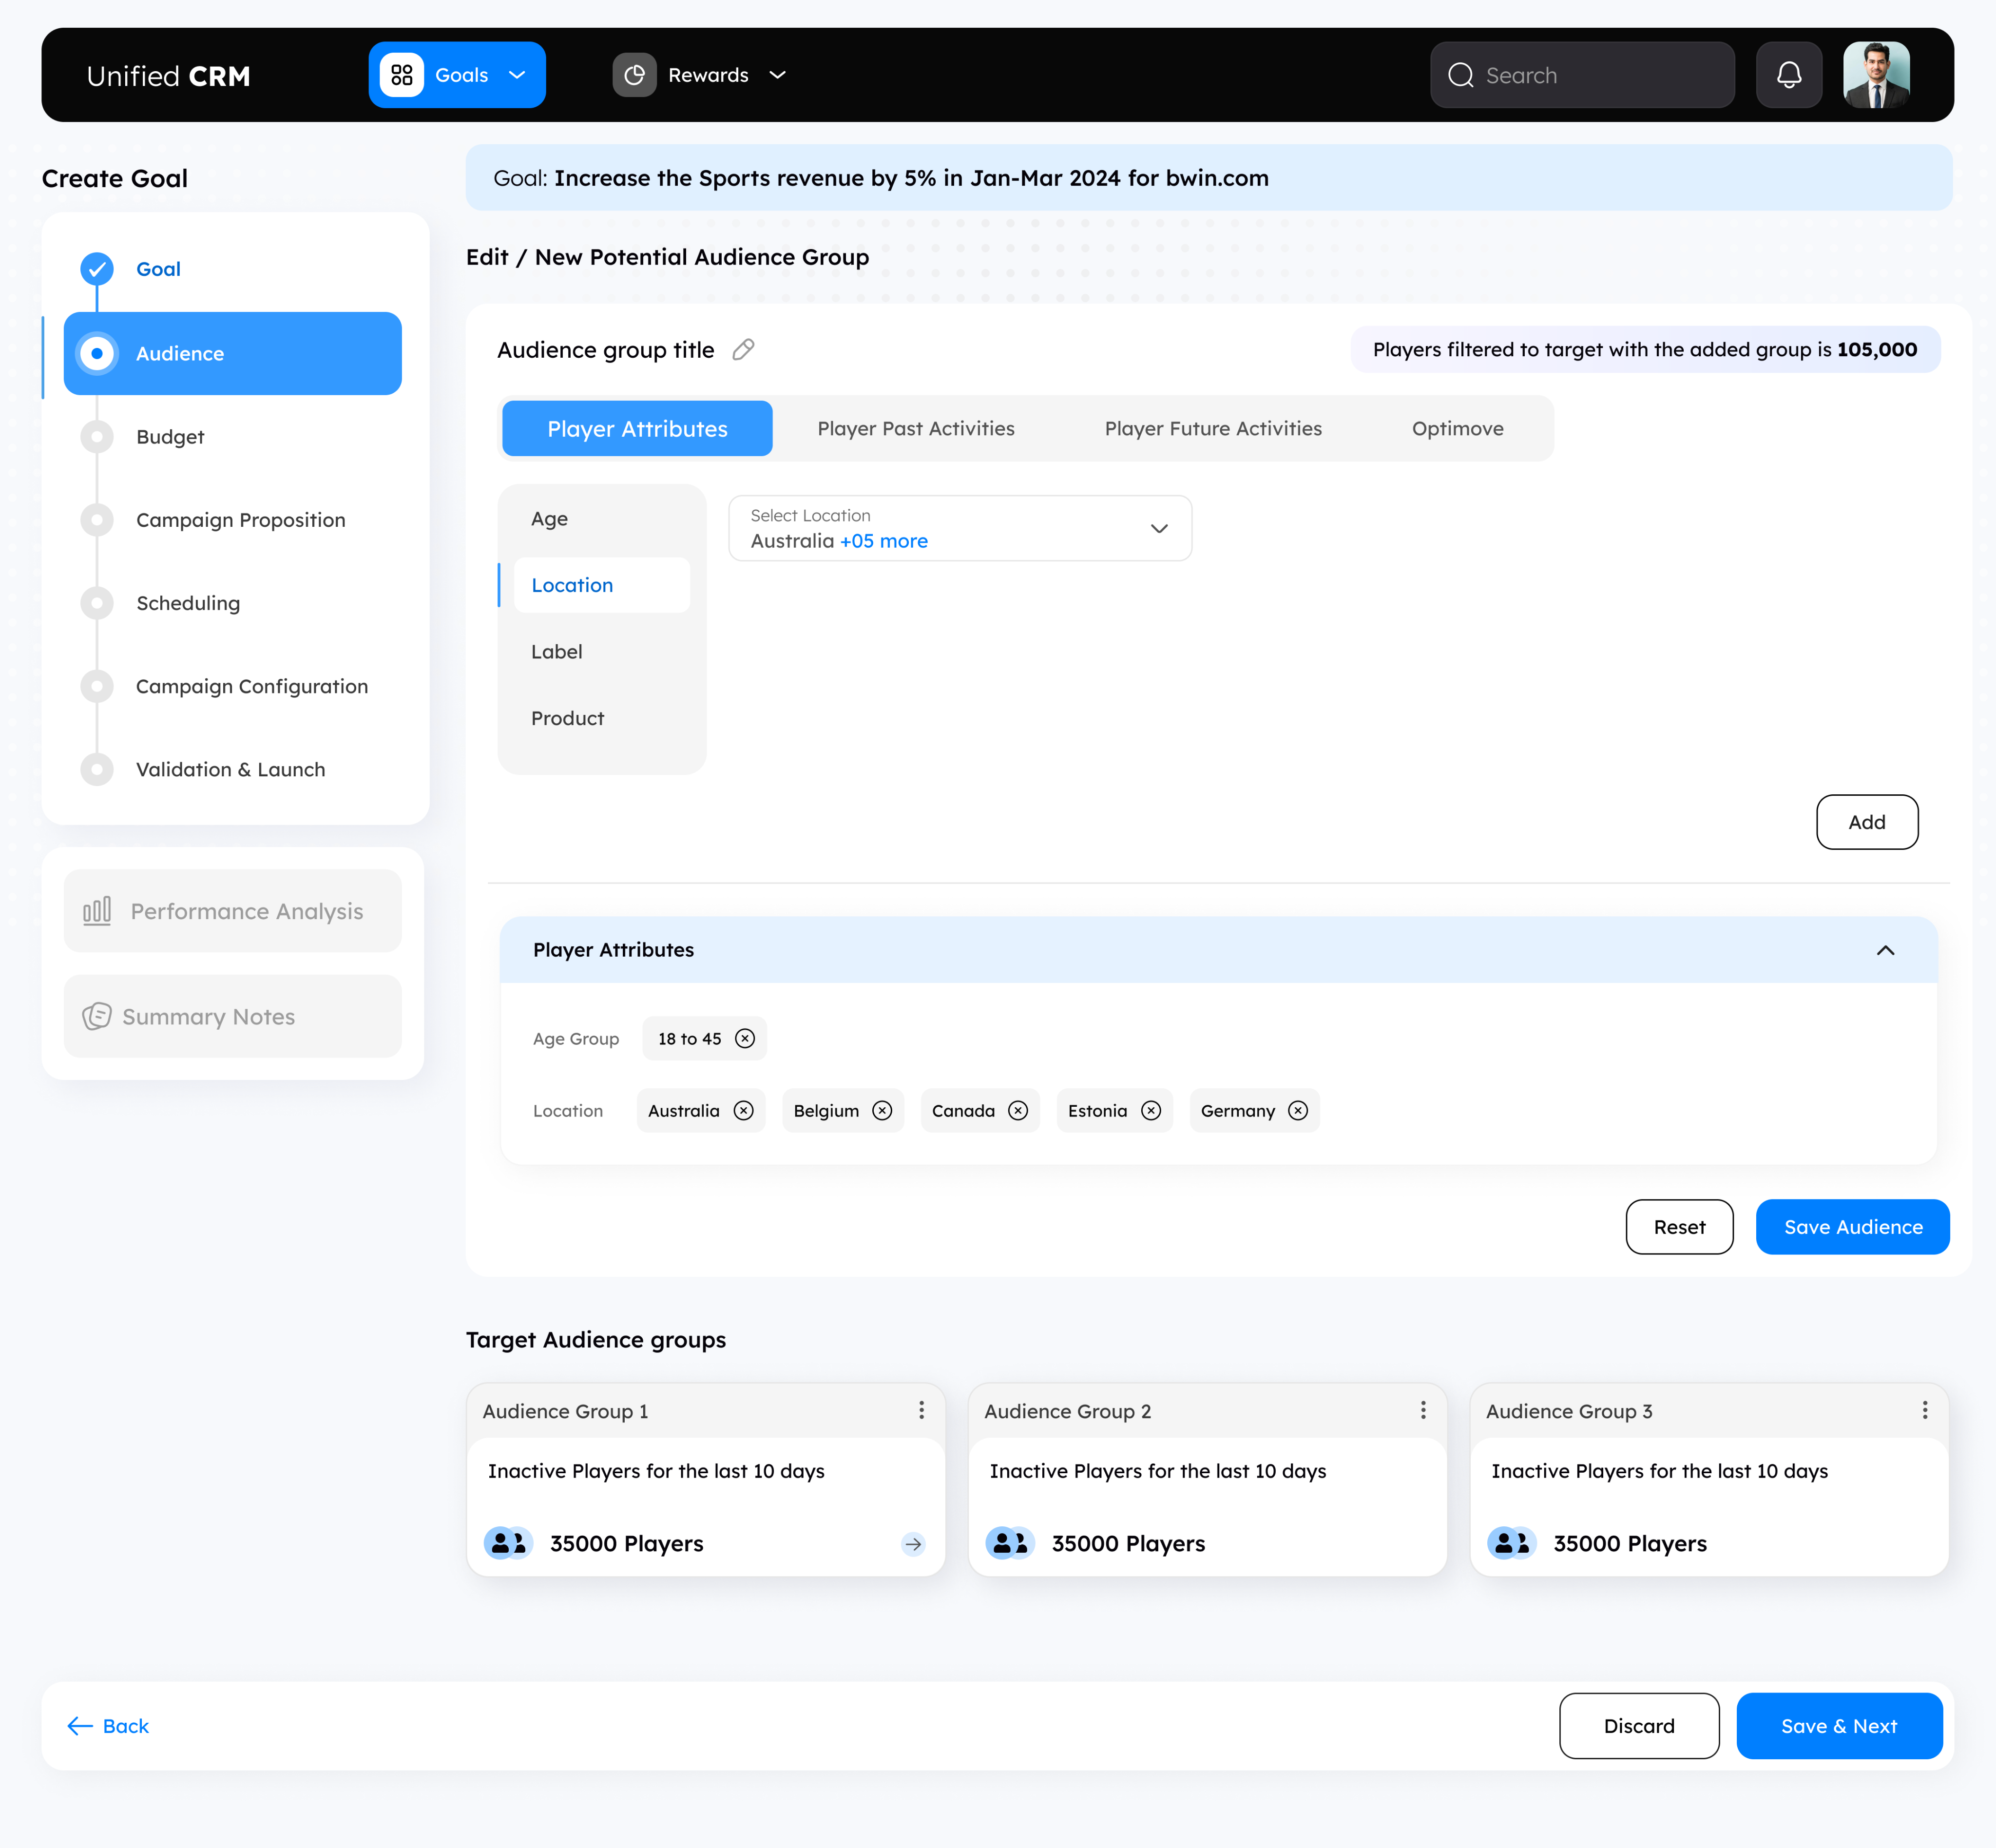Select the Label attribute category

557,652
